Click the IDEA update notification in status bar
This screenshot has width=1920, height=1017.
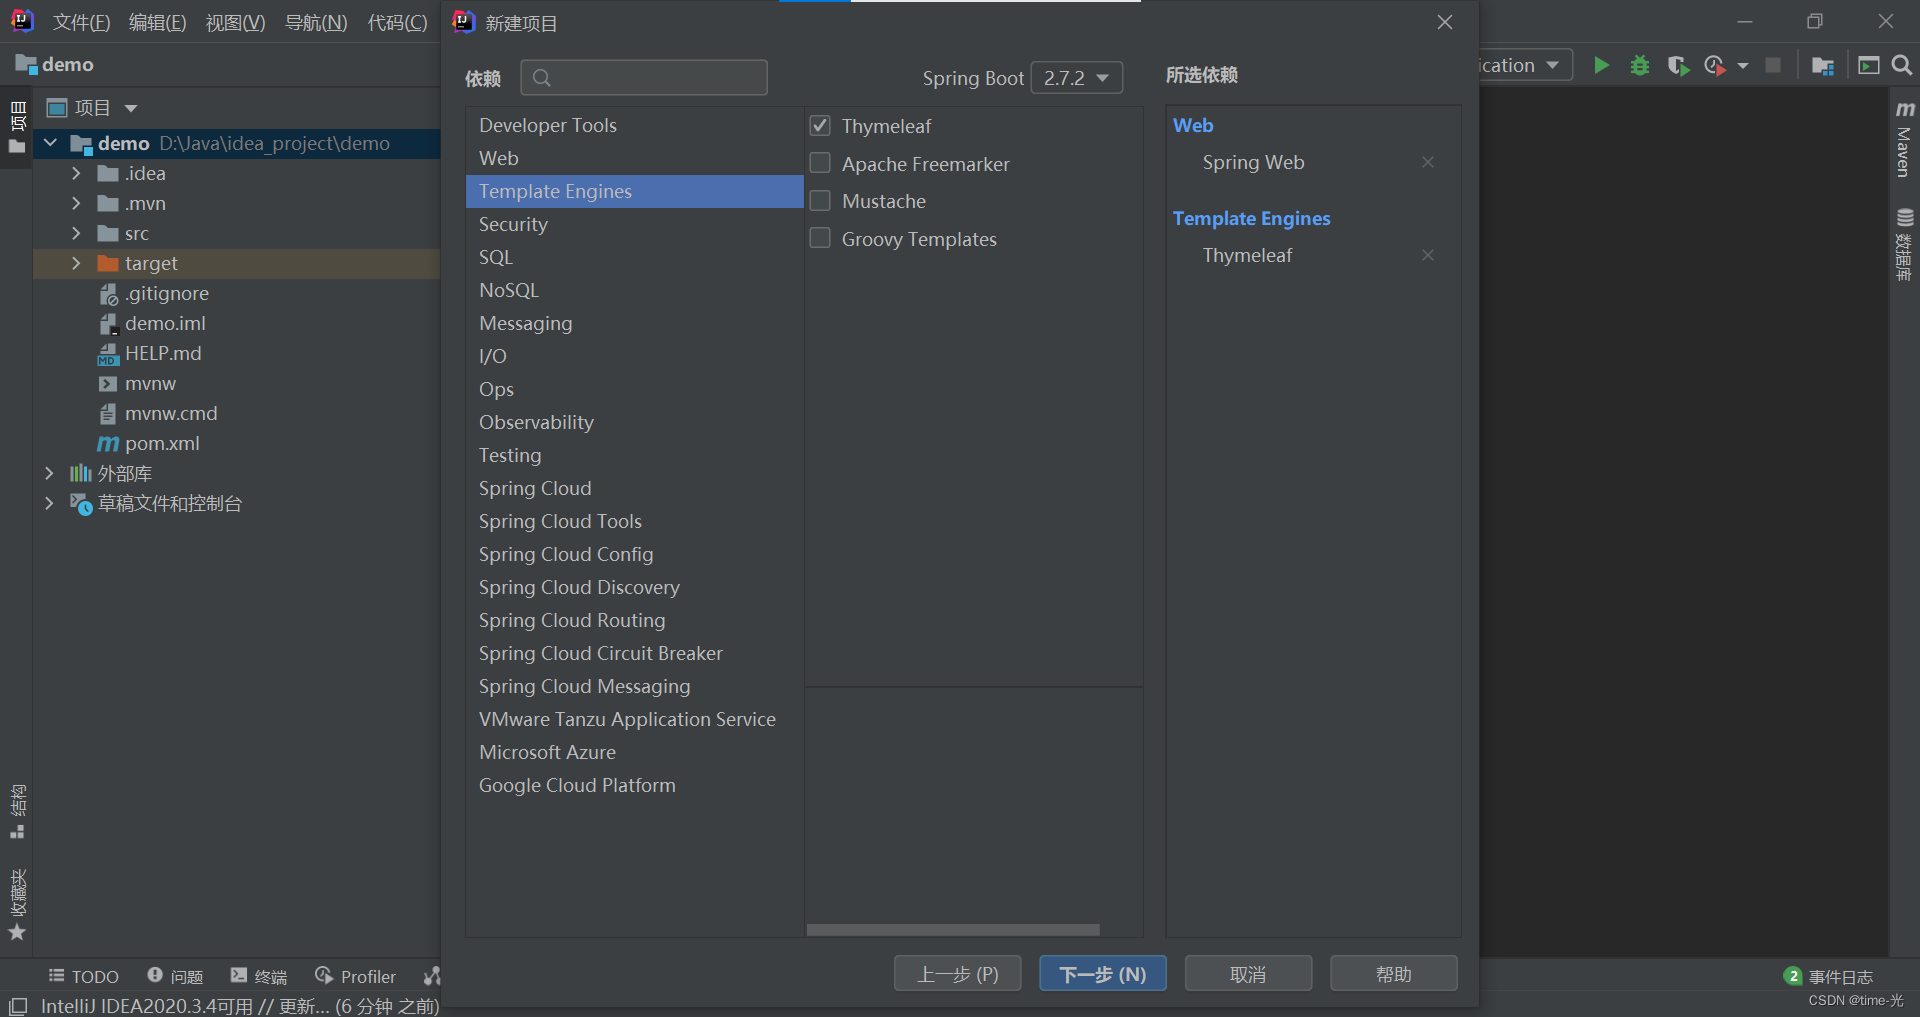click(240, 1006)
